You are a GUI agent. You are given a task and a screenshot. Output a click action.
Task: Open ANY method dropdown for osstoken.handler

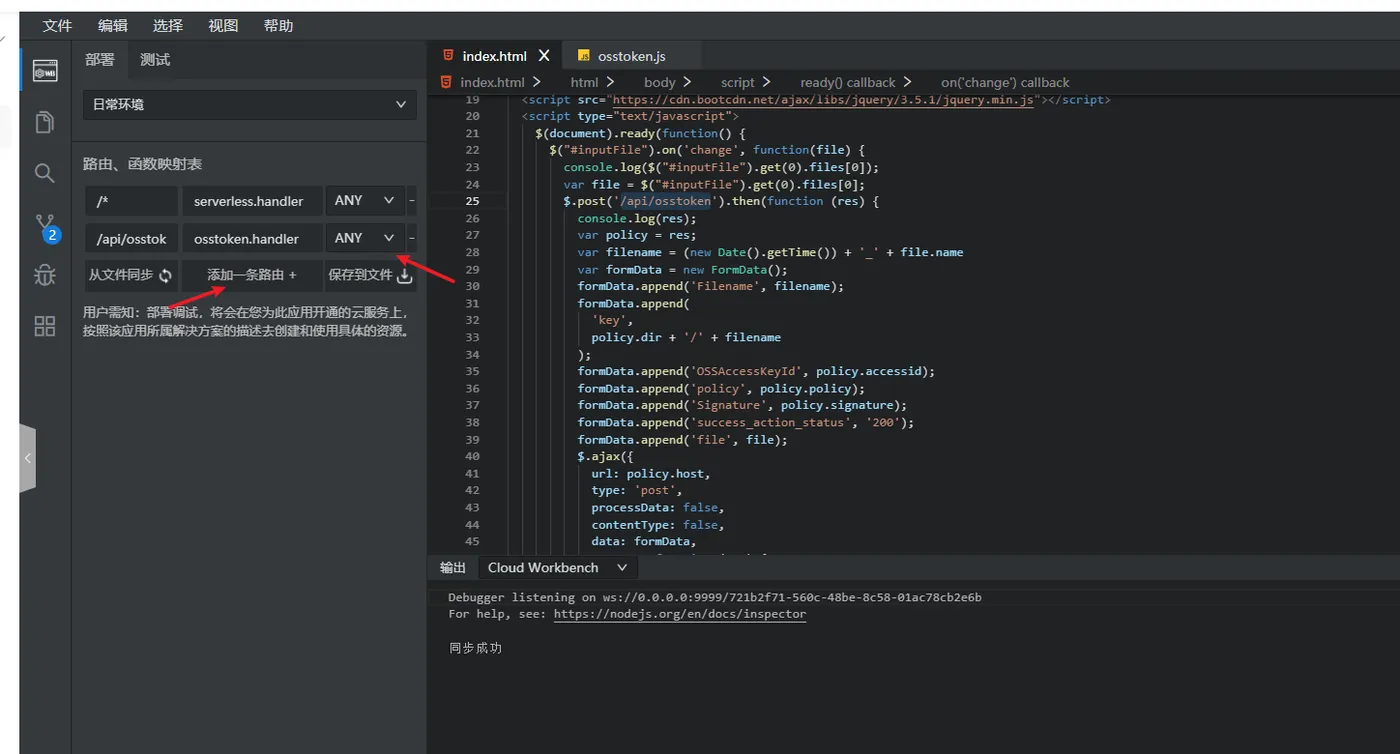[365, 238]
